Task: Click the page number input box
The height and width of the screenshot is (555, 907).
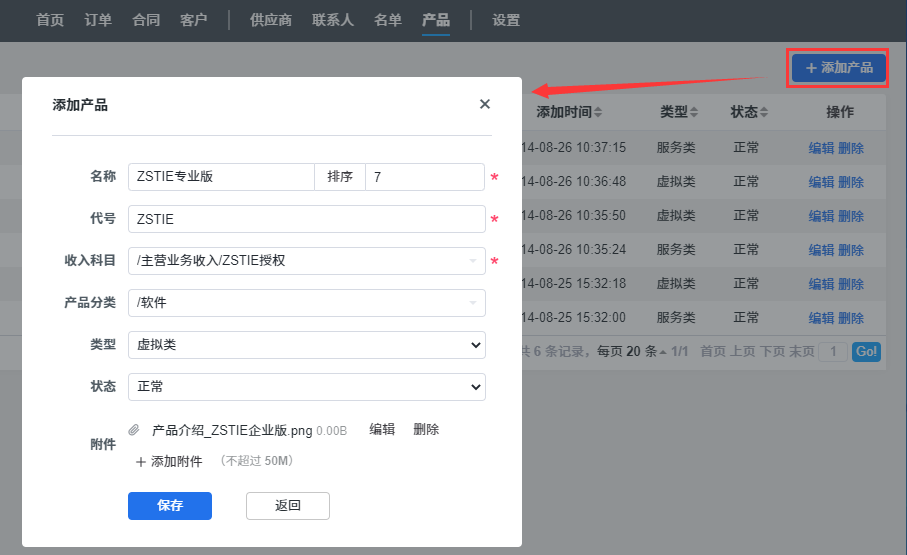Action: 833,351
